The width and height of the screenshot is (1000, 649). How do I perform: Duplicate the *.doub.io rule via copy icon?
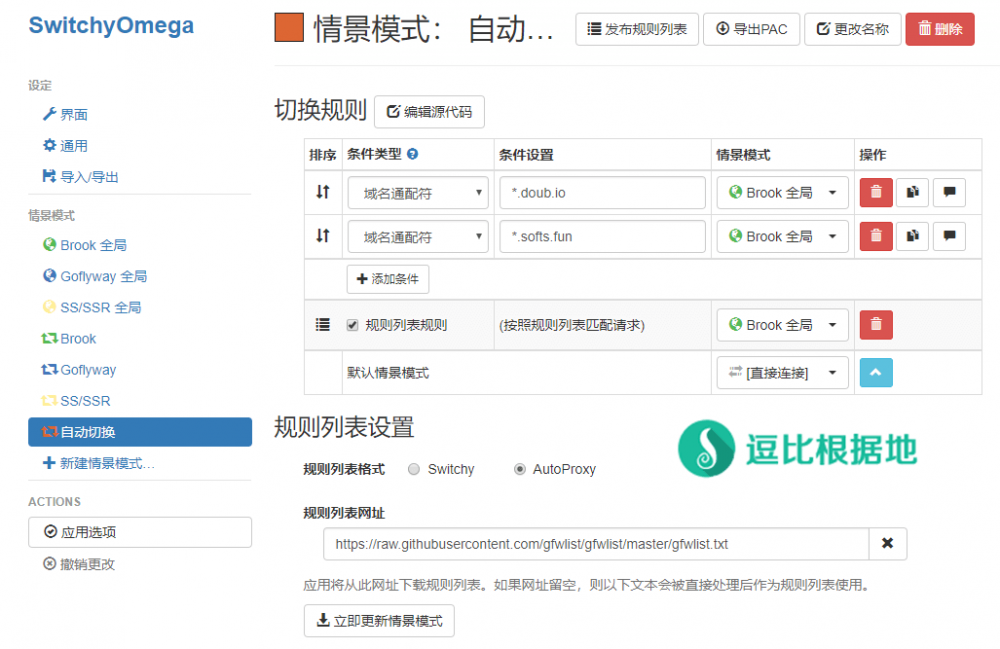click(912, 193)
